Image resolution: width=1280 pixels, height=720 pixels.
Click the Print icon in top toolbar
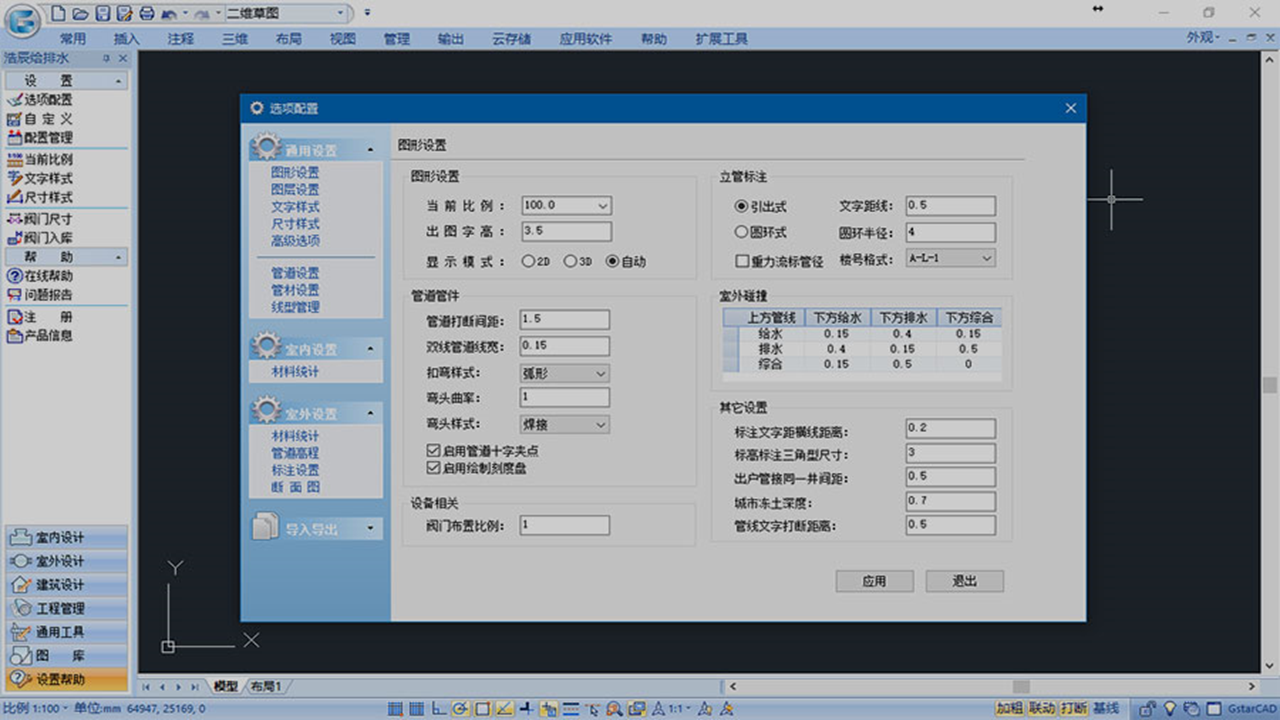(146, 13)
